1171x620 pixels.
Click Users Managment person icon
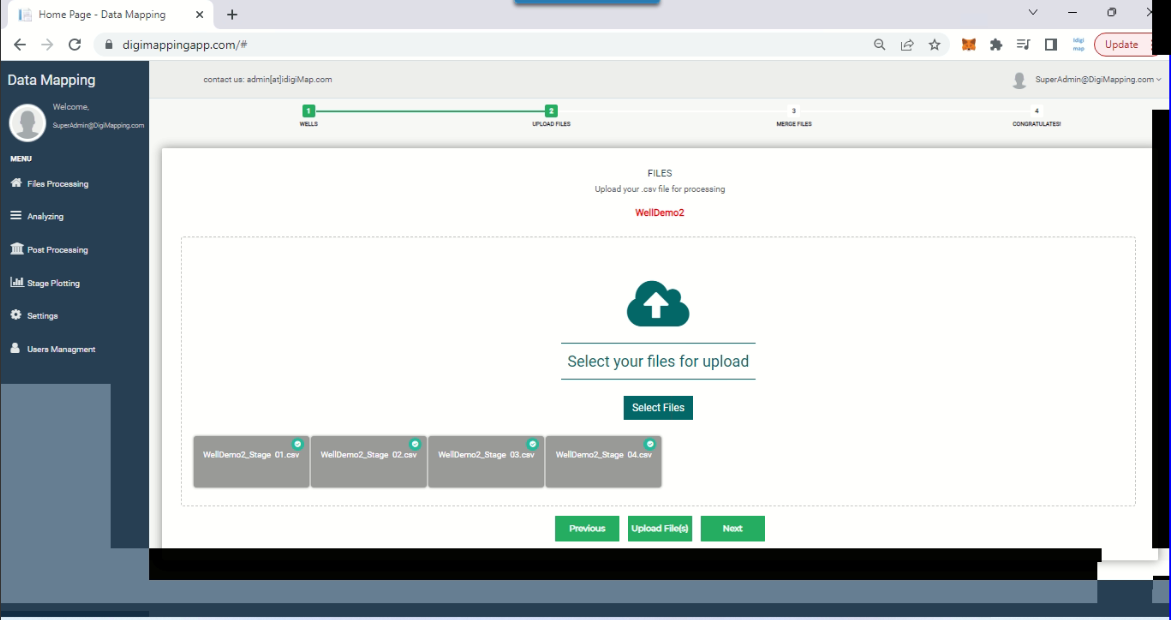(x=16, y=349)
